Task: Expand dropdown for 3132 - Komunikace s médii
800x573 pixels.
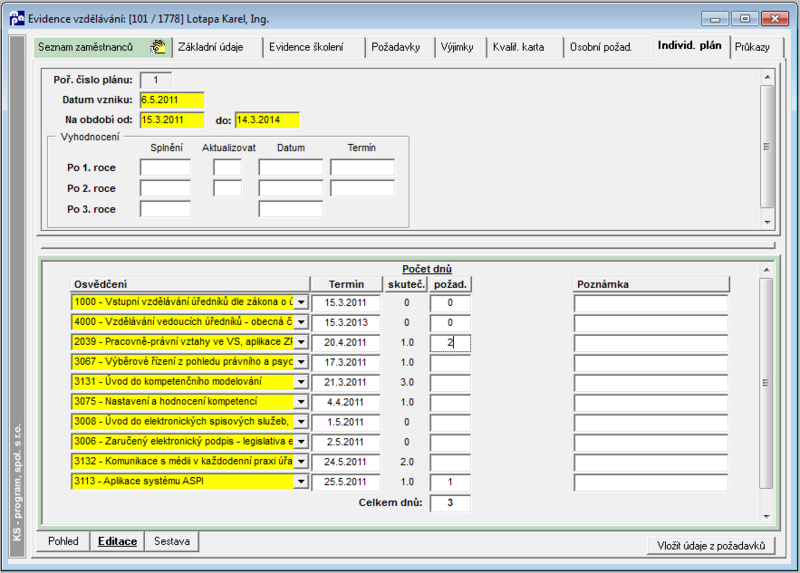Action: pos(302,461)
